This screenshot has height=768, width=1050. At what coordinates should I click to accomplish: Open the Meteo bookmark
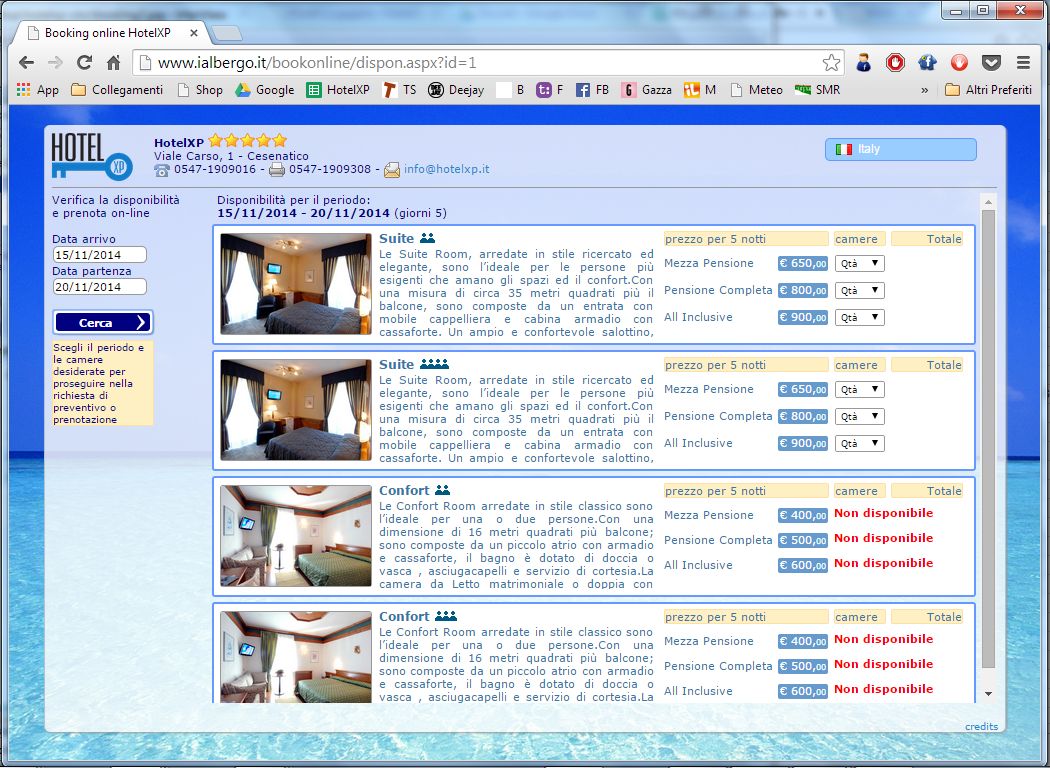756,90
